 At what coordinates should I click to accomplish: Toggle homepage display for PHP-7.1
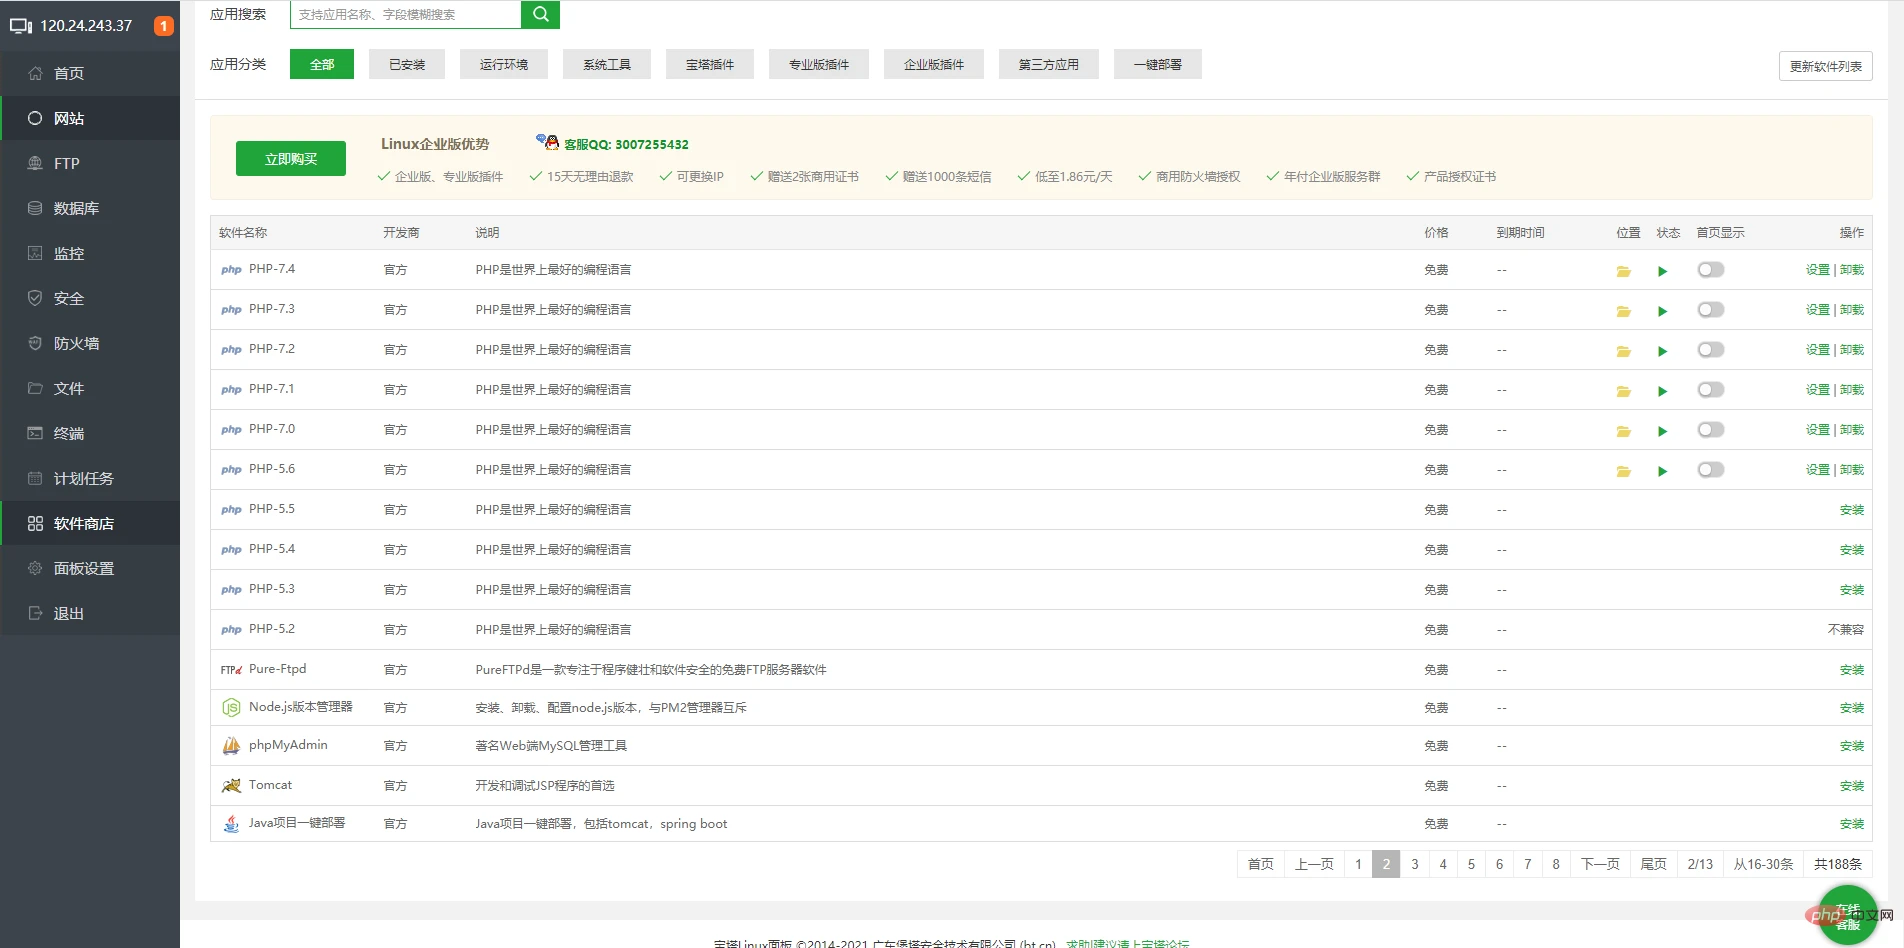tap(1710, 390)
